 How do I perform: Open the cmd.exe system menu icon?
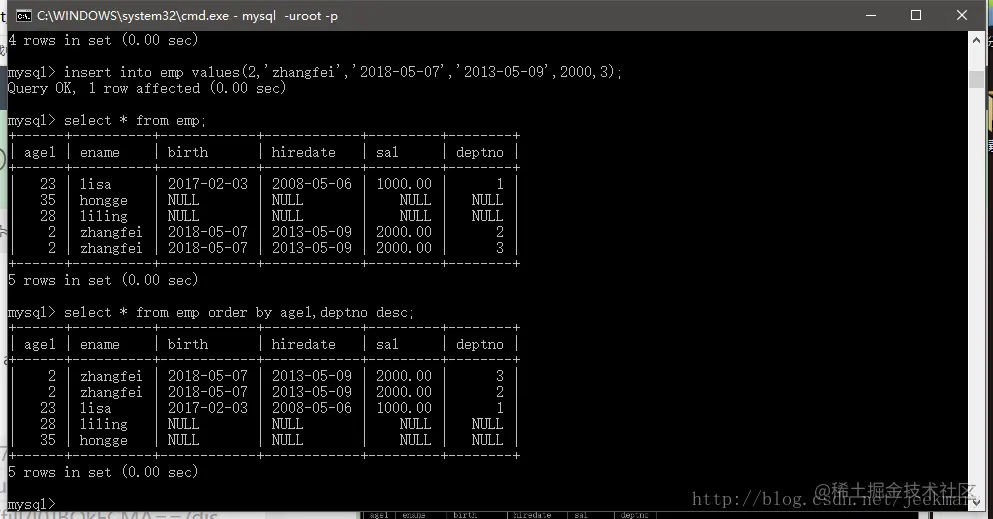[x=23, y=16]
